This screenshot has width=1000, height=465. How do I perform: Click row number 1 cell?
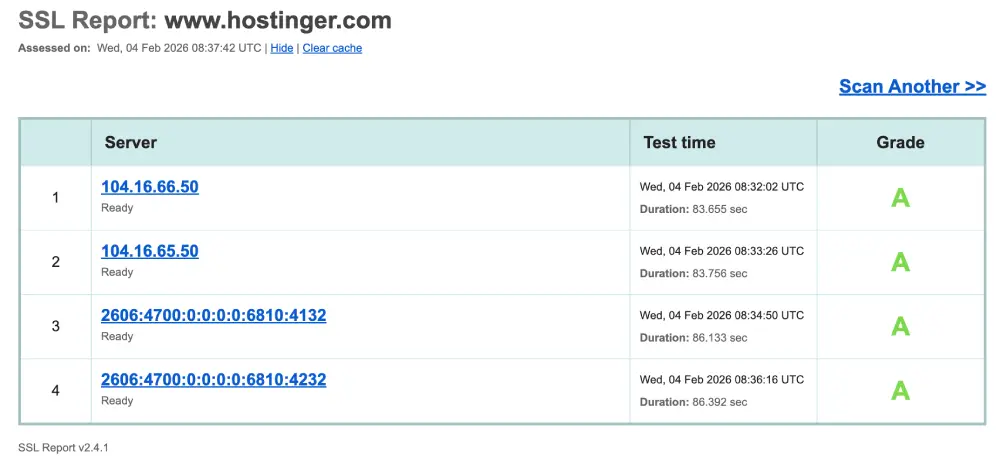55,198
